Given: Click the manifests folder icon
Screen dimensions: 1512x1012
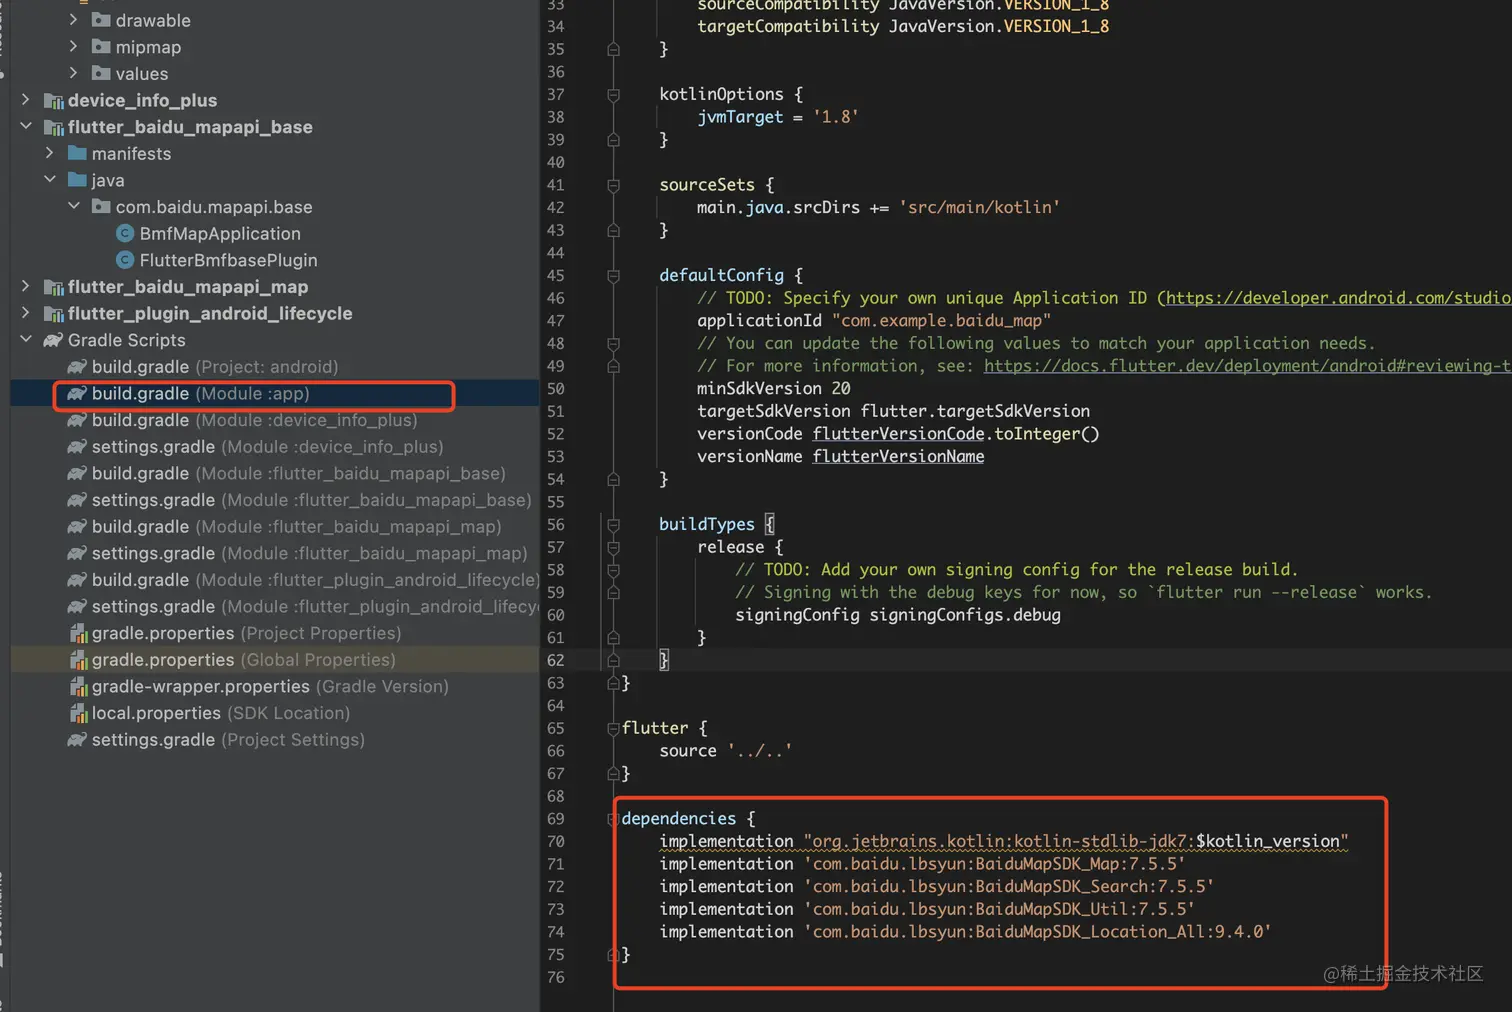Looking at the screenshot, I should pos(77,153).
